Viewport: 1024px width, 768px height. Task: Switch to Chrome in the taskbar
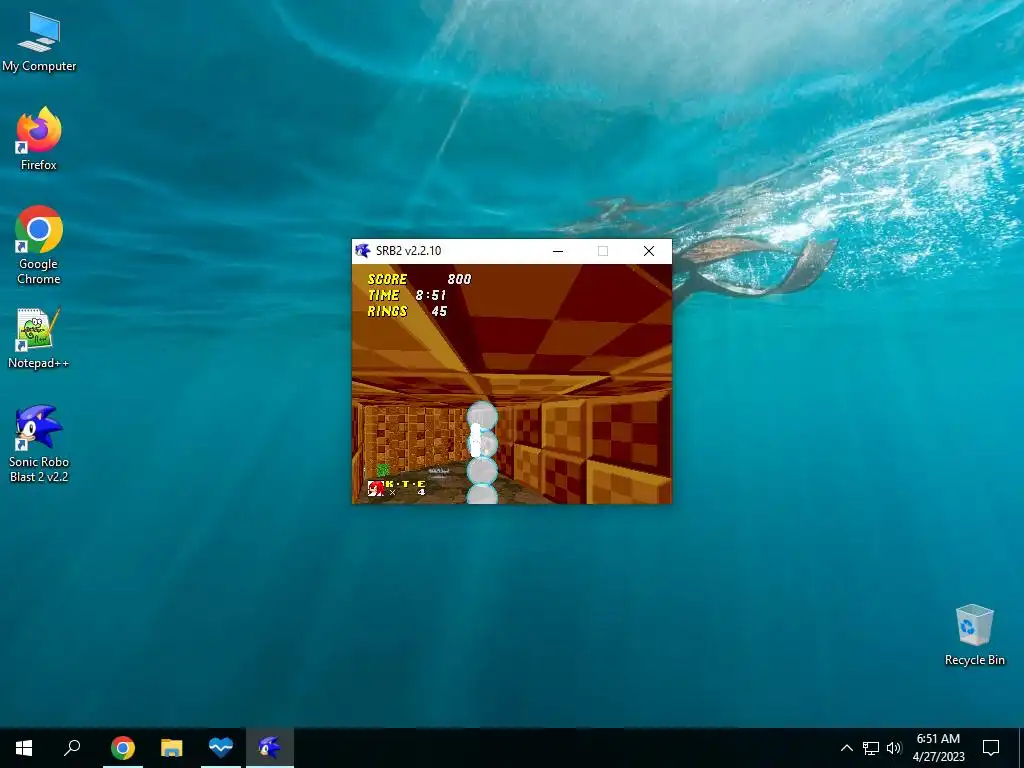(x=123, y=748)
